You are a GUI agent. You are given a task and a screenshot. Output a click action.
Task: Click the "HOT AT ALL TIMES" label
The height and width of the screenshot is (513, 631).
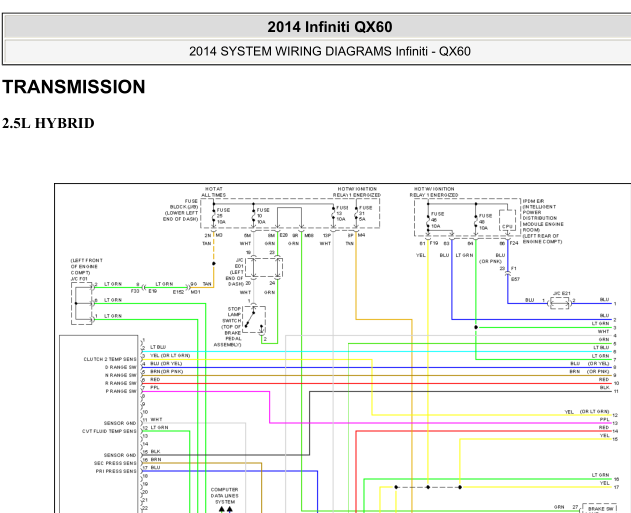click(x=214, y=192)
